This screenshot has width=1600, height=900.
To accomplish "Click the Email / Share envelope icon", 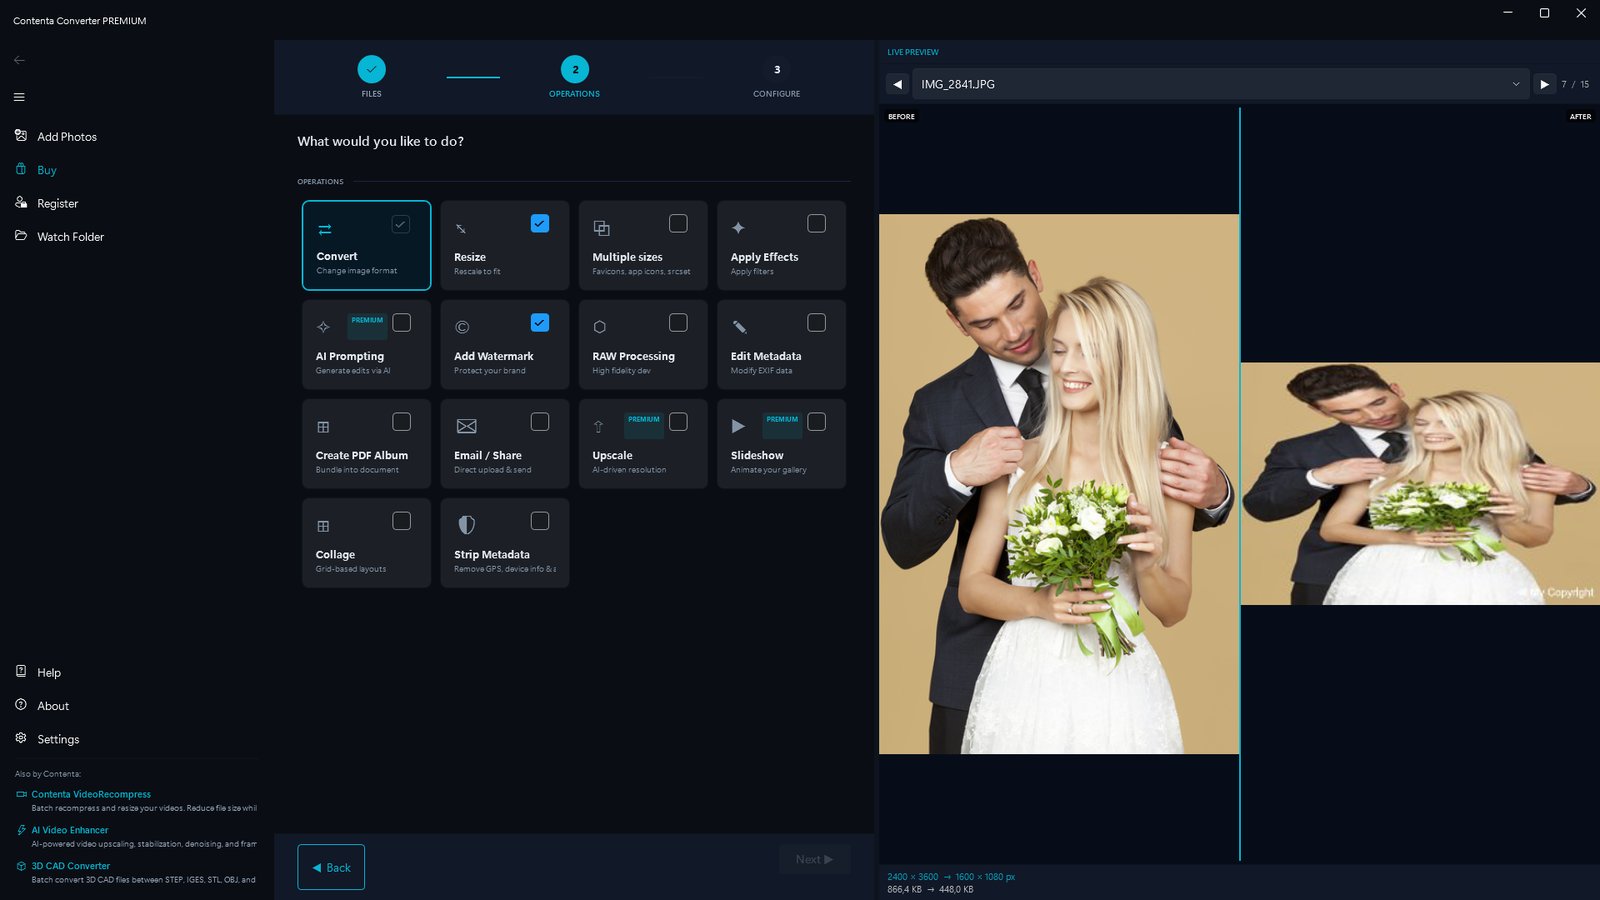I will tap(466, 426).
